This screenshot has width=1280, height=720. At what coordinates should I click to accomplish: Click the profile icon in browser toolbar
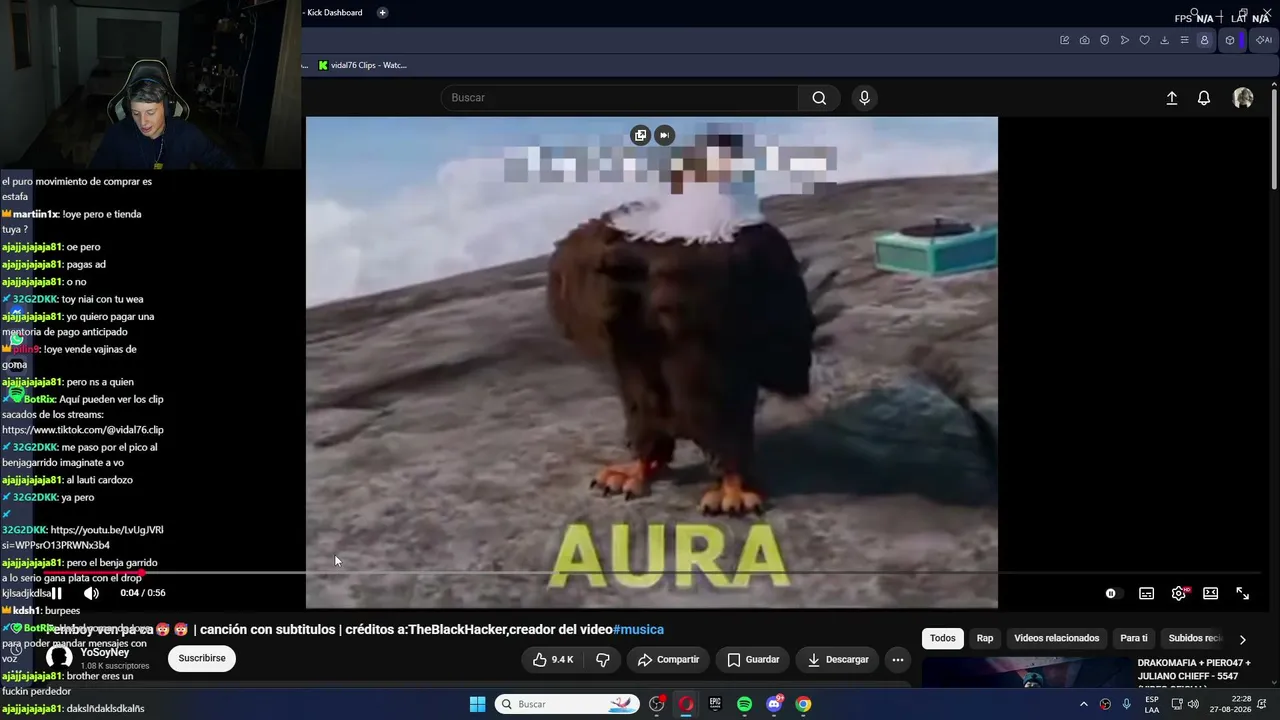click(x=1205, y=40)
